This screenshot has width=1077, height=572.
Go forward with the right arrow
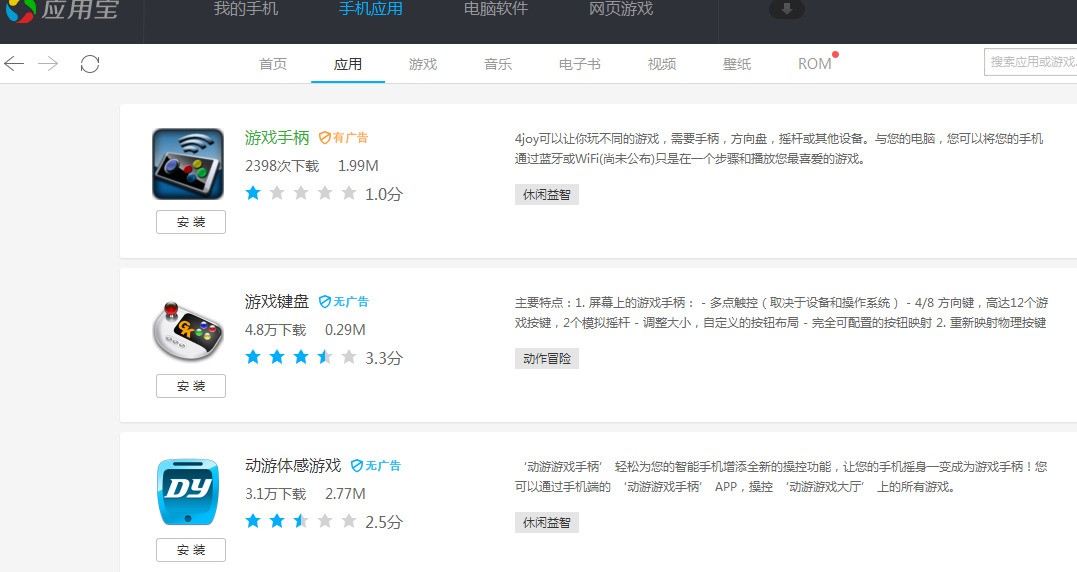coord(48,64)
